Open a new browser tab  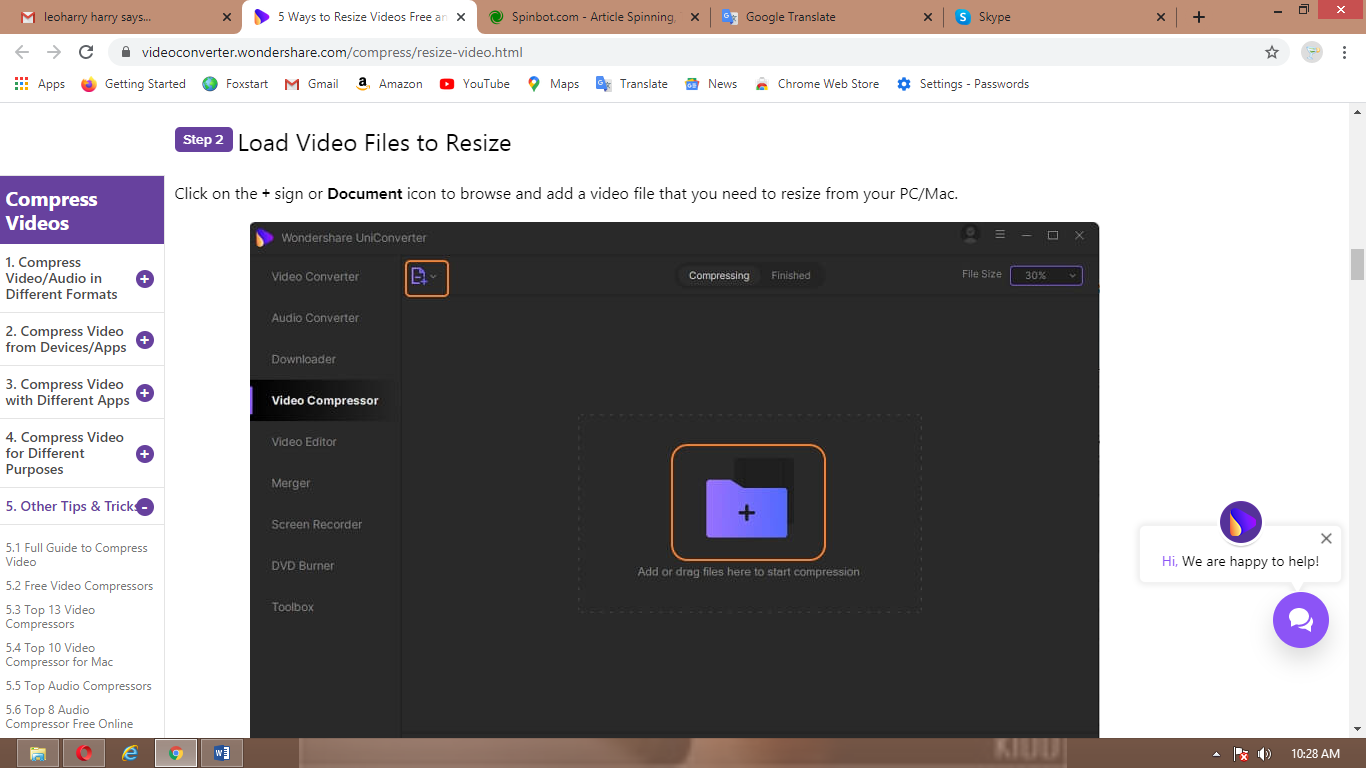coord(1199,17)
